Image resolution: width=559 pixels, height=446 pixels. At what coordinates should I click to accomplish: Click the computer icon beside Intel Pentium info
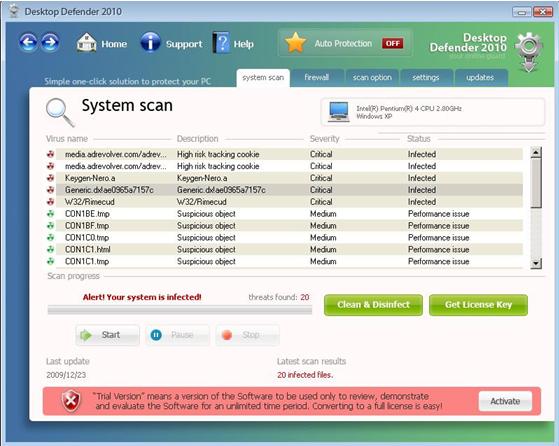[x=338, y=112]
